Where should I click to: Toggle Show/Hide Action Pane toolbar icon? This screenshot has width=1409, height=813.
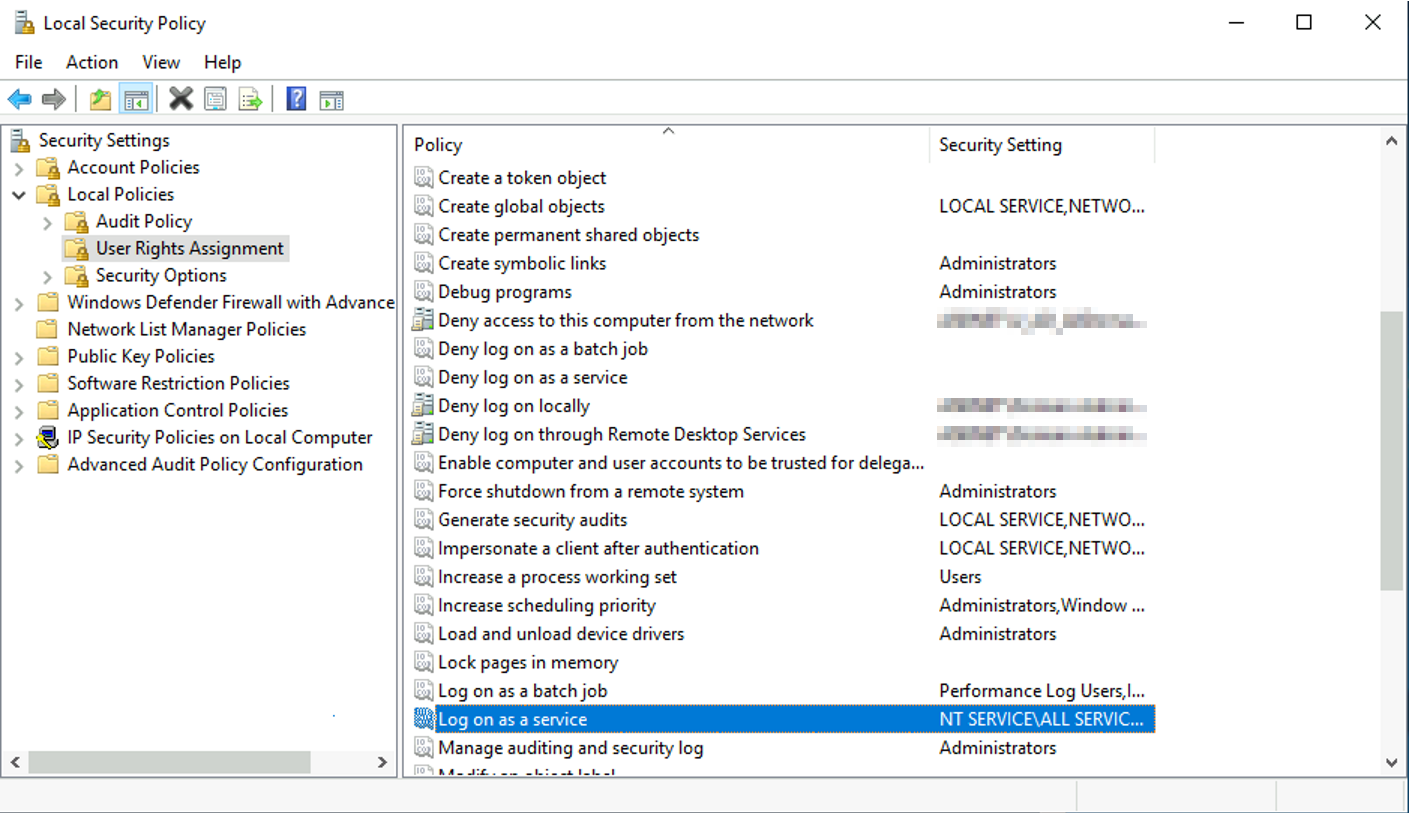(x=331, y=99)
